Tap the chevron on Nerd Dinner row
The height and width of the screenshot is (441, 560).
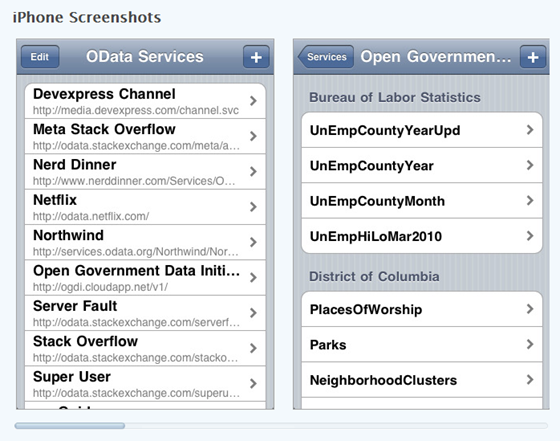click(253, 171)
